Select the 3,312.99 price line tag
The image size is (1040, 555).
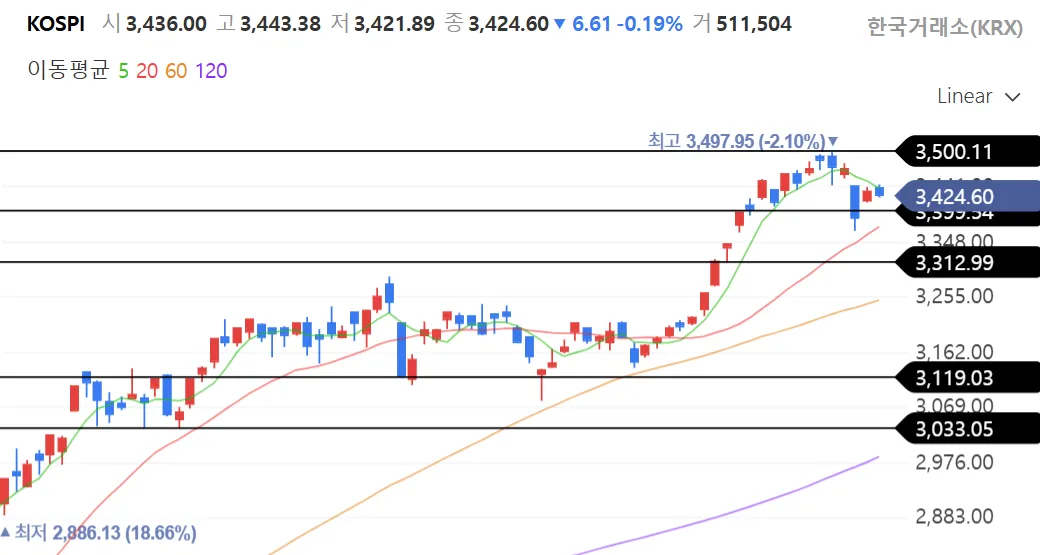coord(954,263)
